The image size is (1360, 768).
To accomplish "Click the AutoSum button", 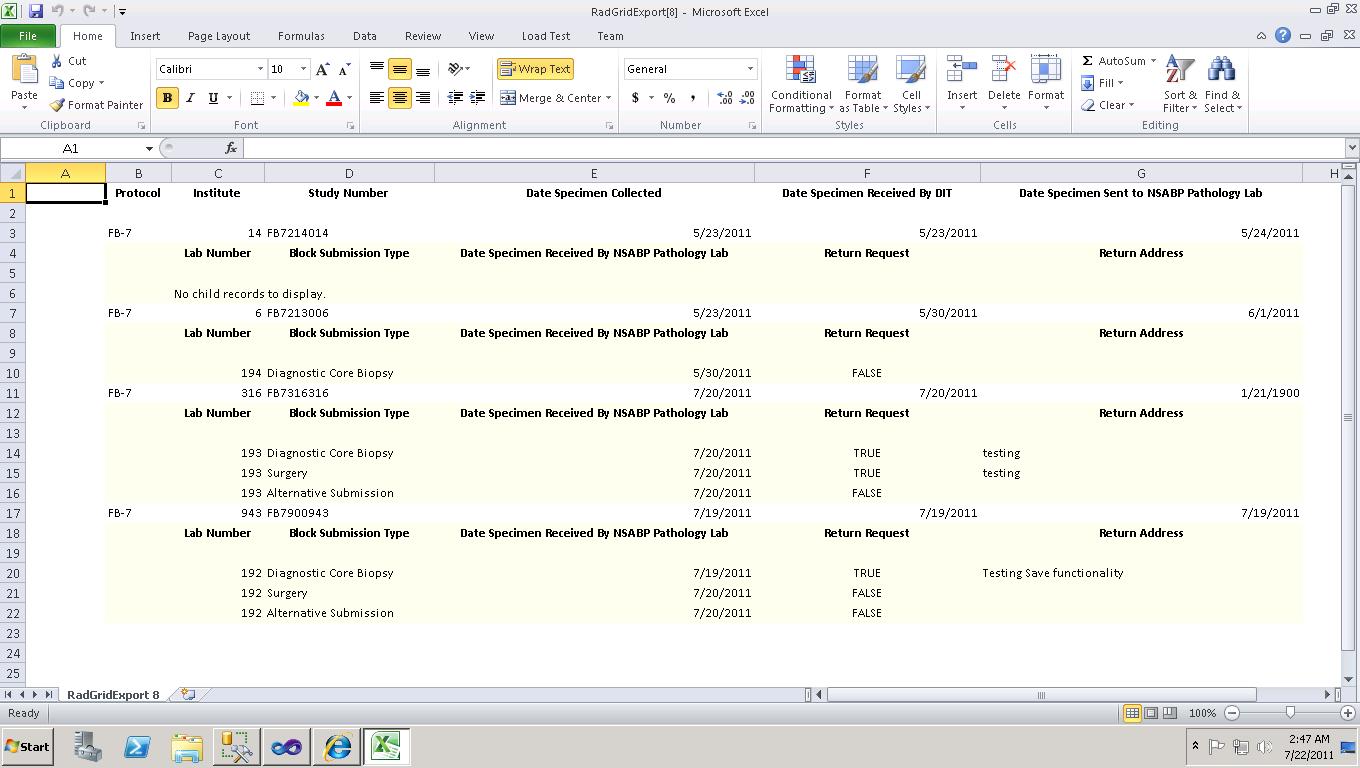I will pyautogui.click(x=1113, y=61).
